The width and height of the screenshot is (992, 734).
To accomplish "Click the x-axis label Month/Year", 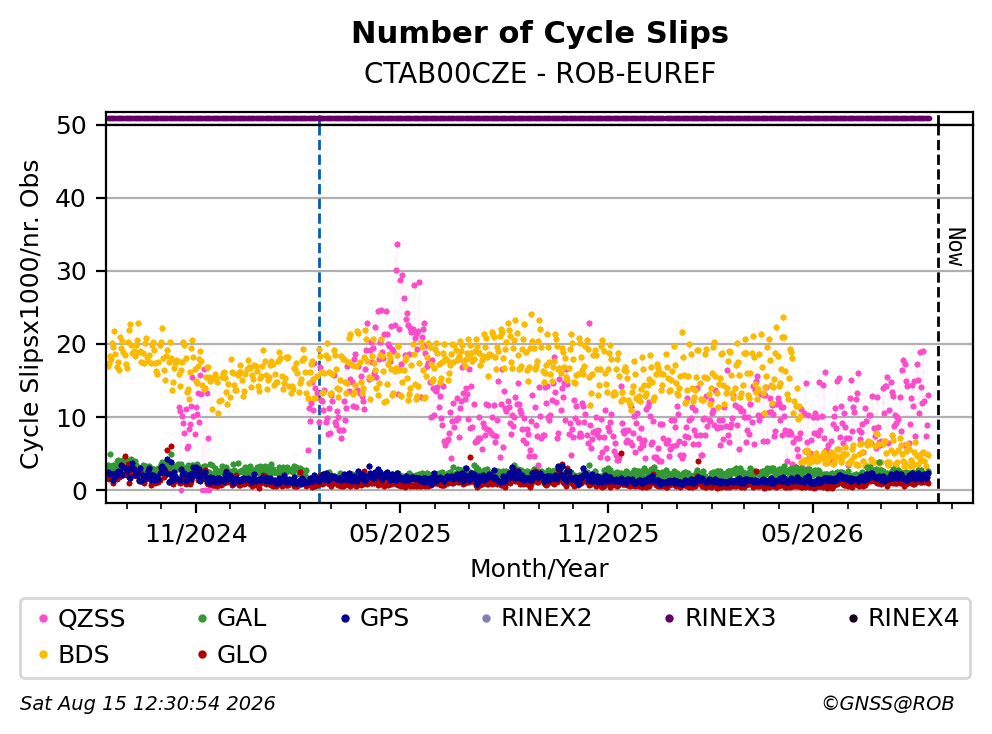I will (x=540, y=569).
